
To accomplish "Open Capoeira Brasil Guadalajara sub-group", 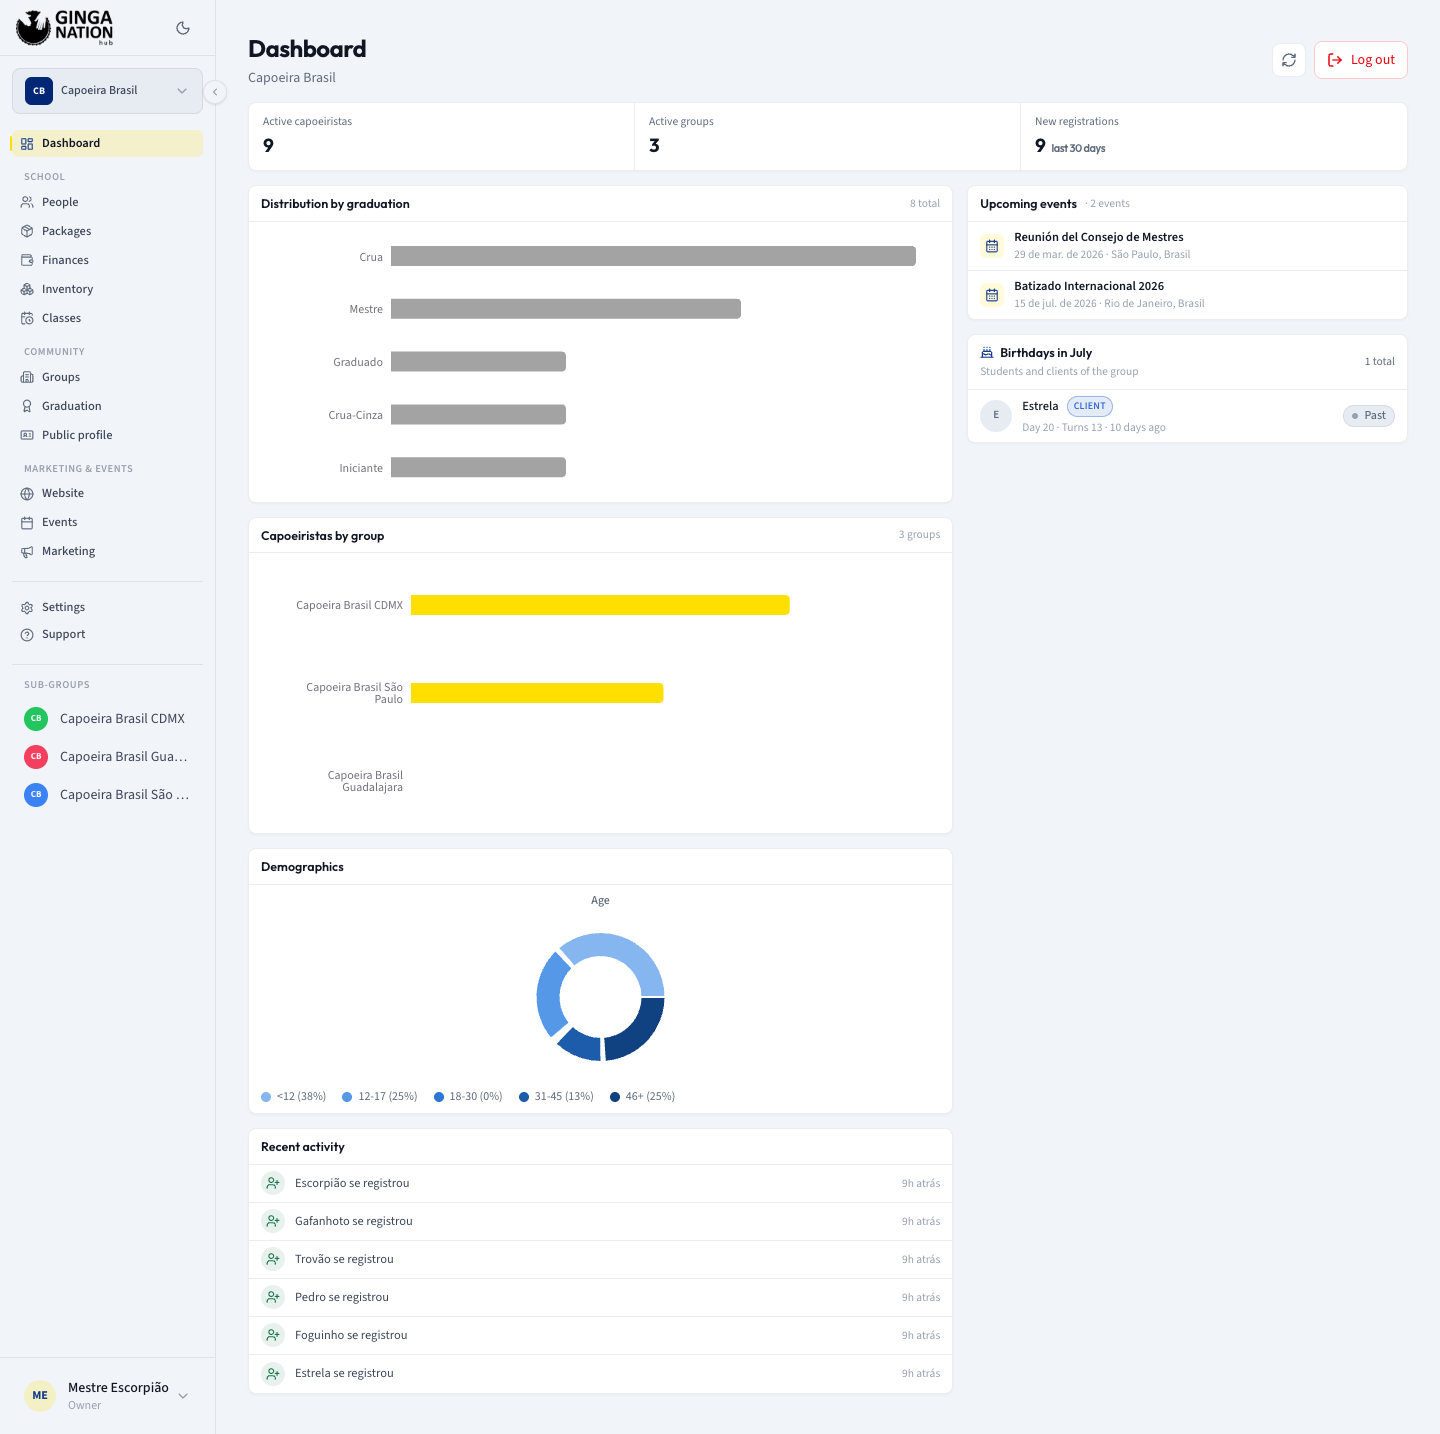I will (107, 757).
